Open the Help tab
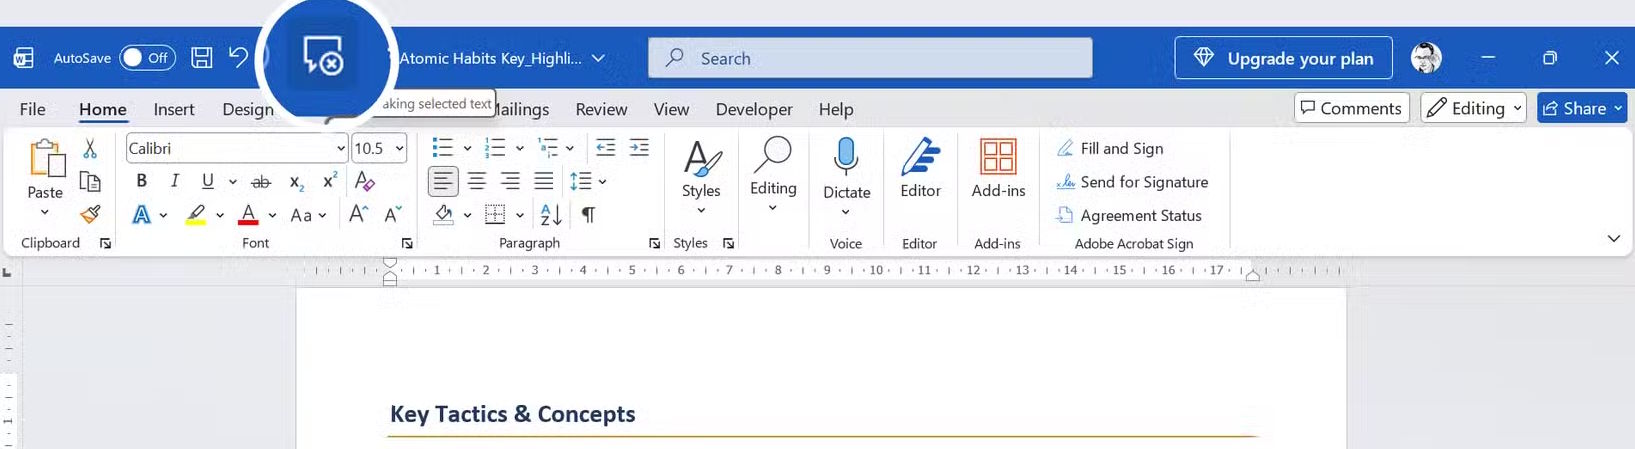The height and width of the screenshot is (449, 1635). (x=836, y=109)
